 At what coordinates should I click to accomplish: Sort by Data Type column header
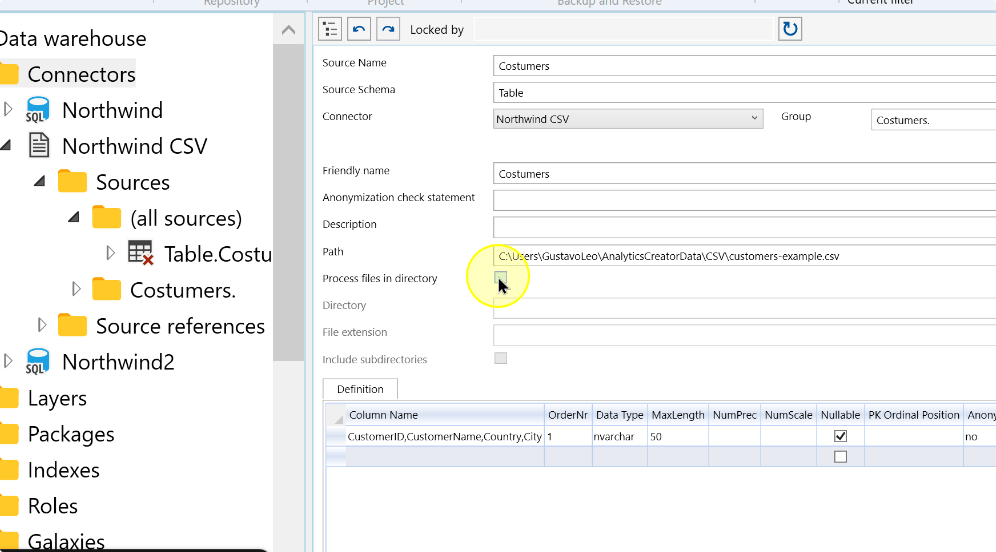[619, 415]
